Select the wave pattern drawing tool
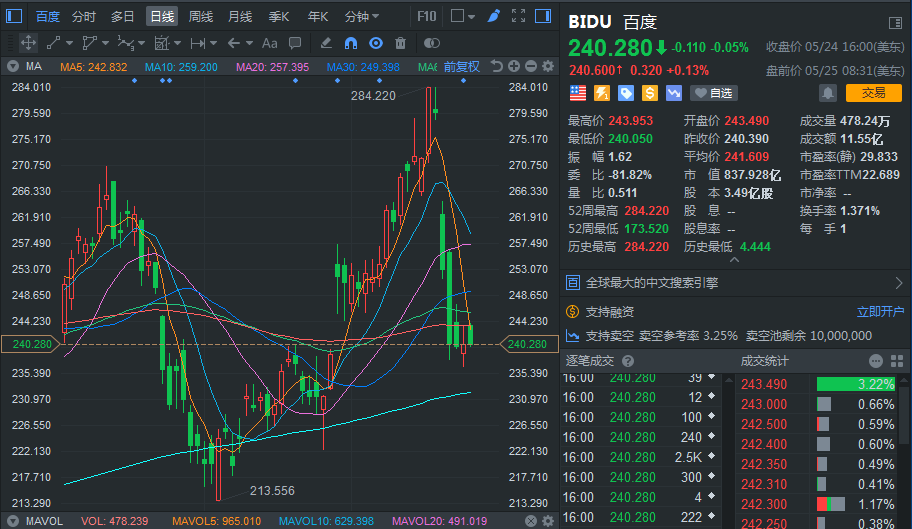Image resolution: width=912 pixels, height=529 pixels. (126, 43)
